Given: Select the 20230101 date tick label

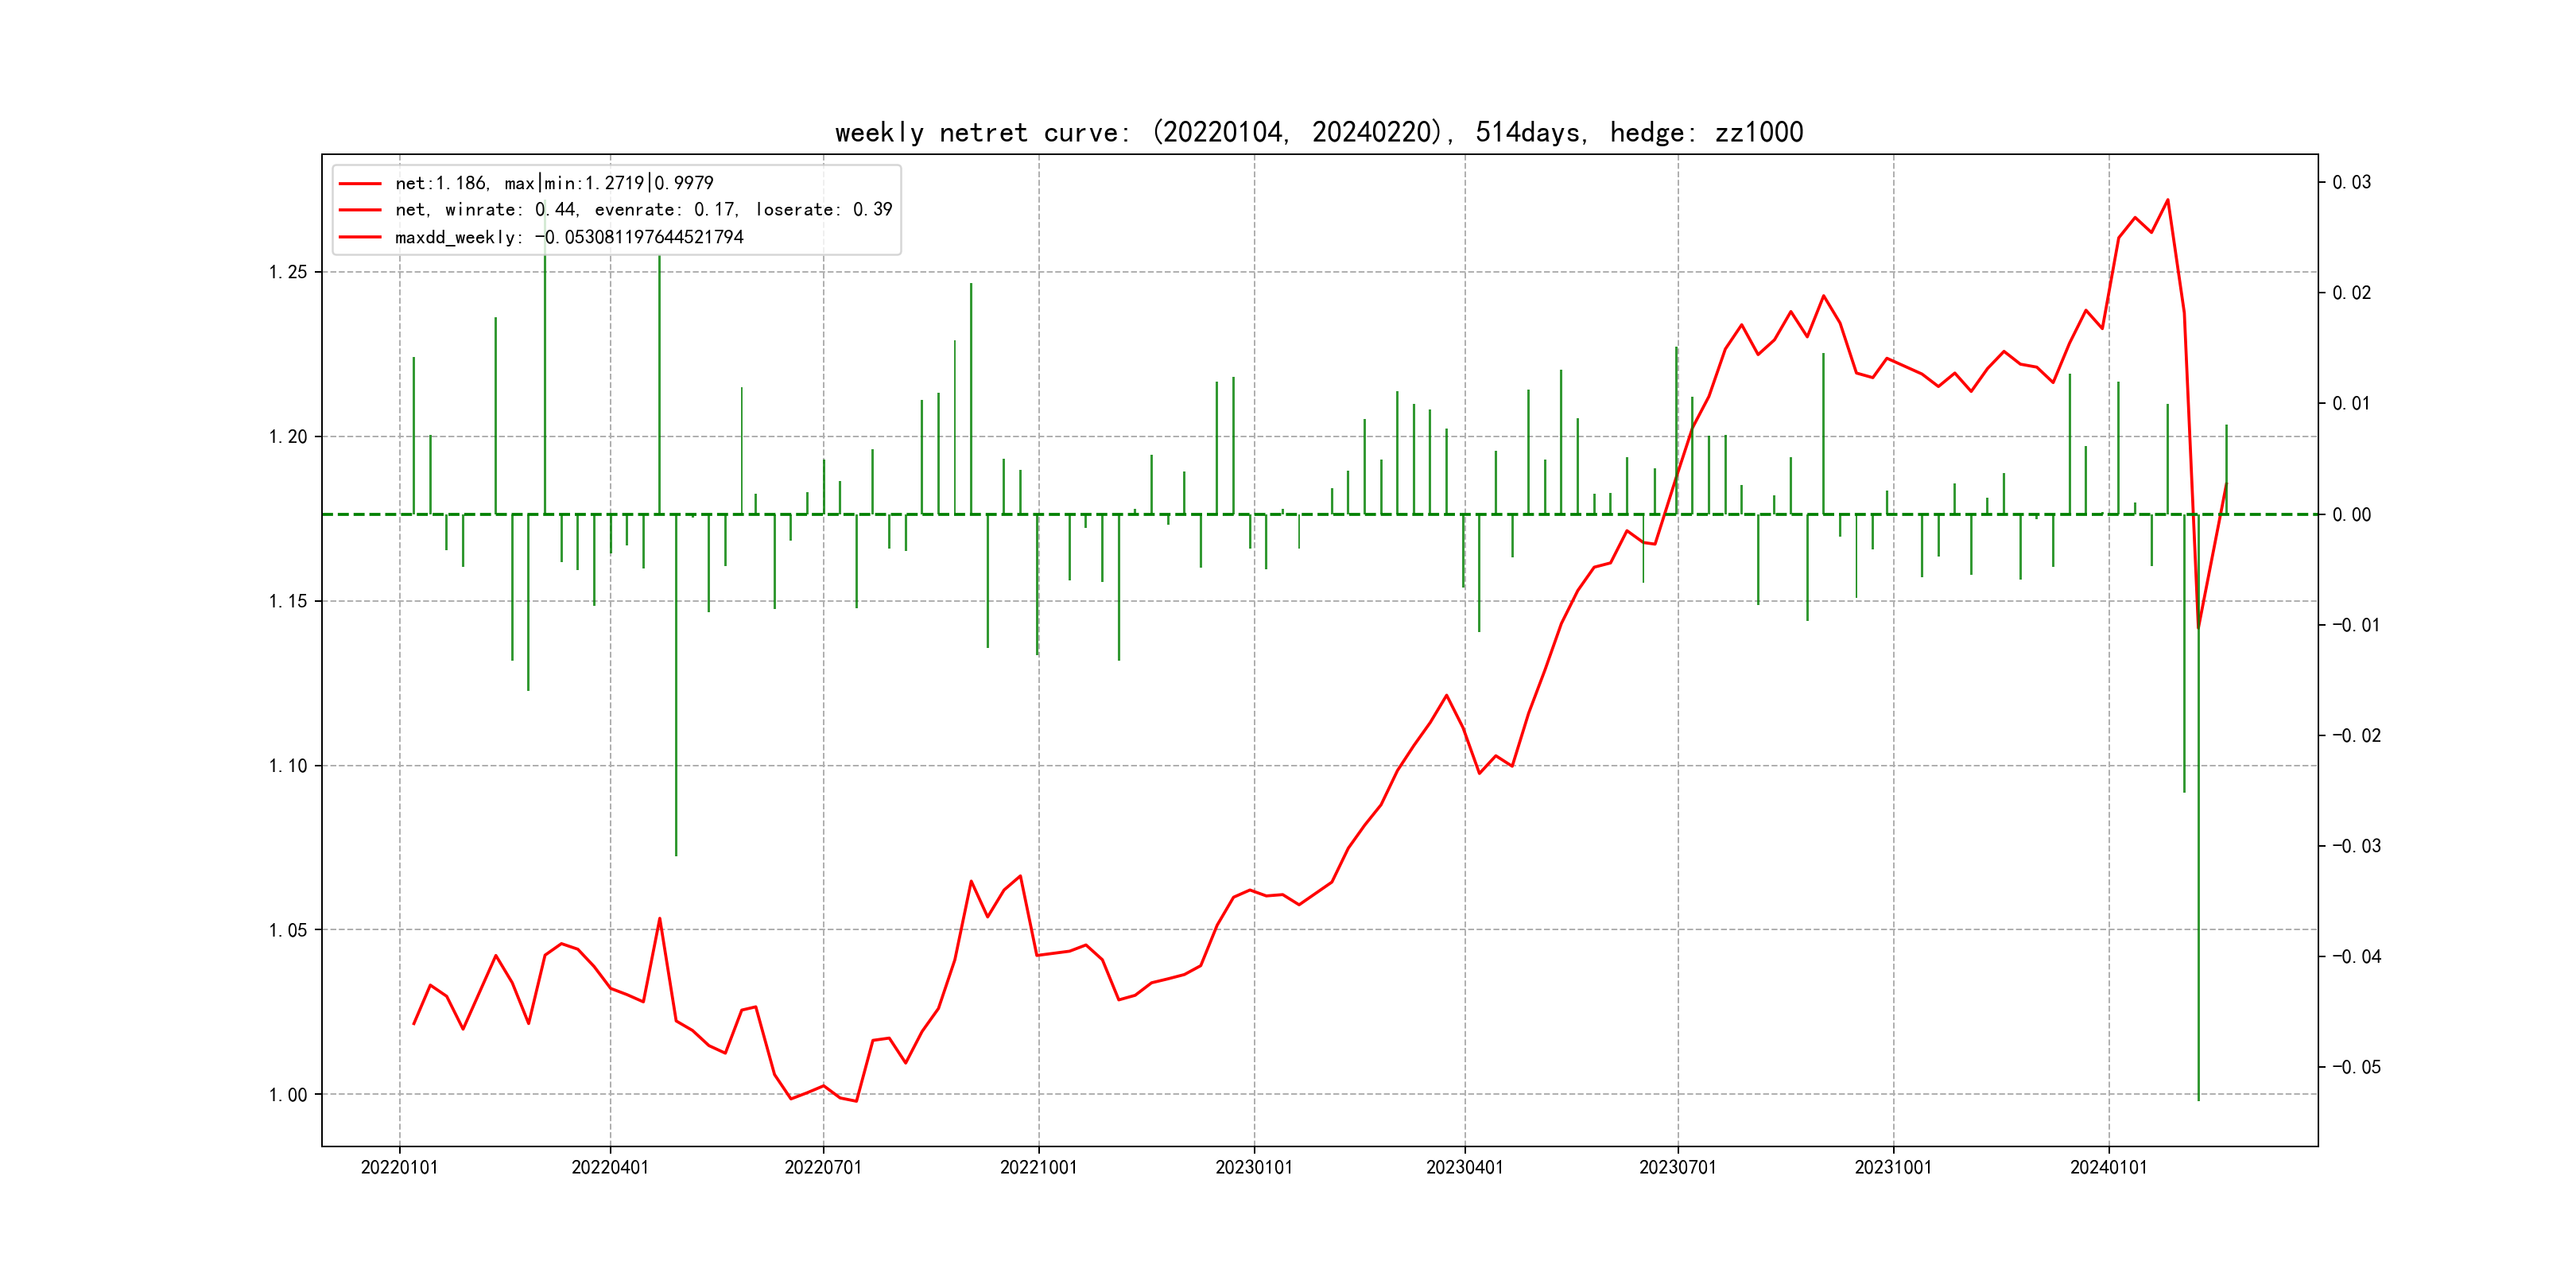Looking at the screenshot, I should [1253, 1168].
